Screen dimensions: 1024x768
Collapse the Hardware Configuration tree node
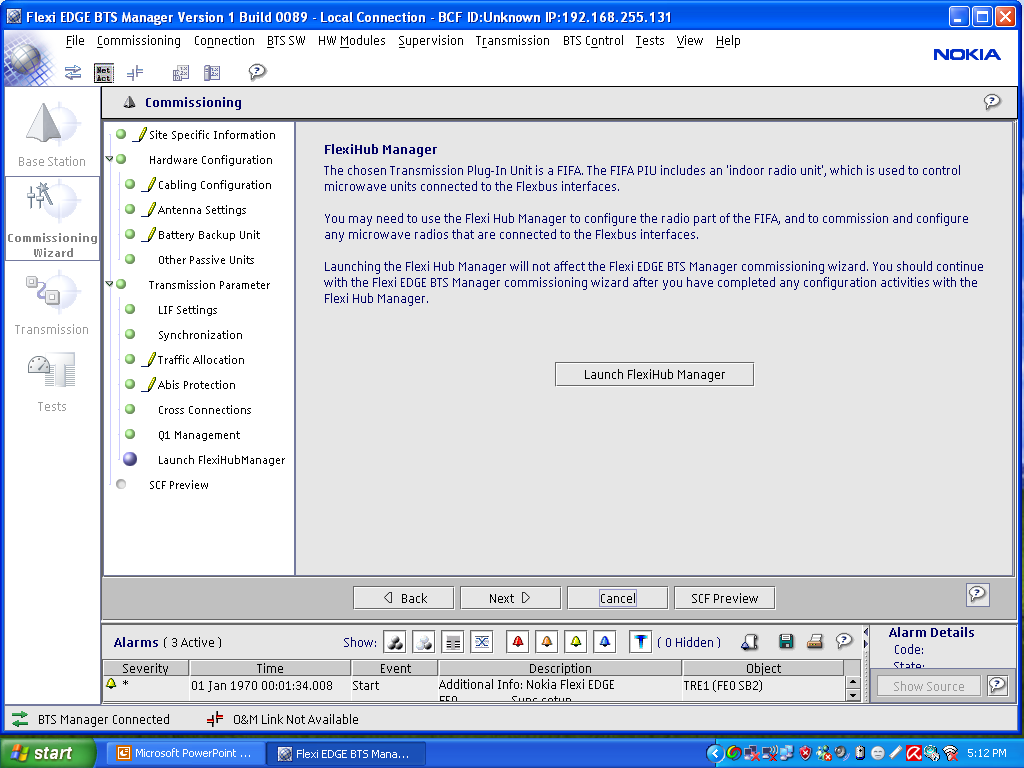tap(109, 160)
